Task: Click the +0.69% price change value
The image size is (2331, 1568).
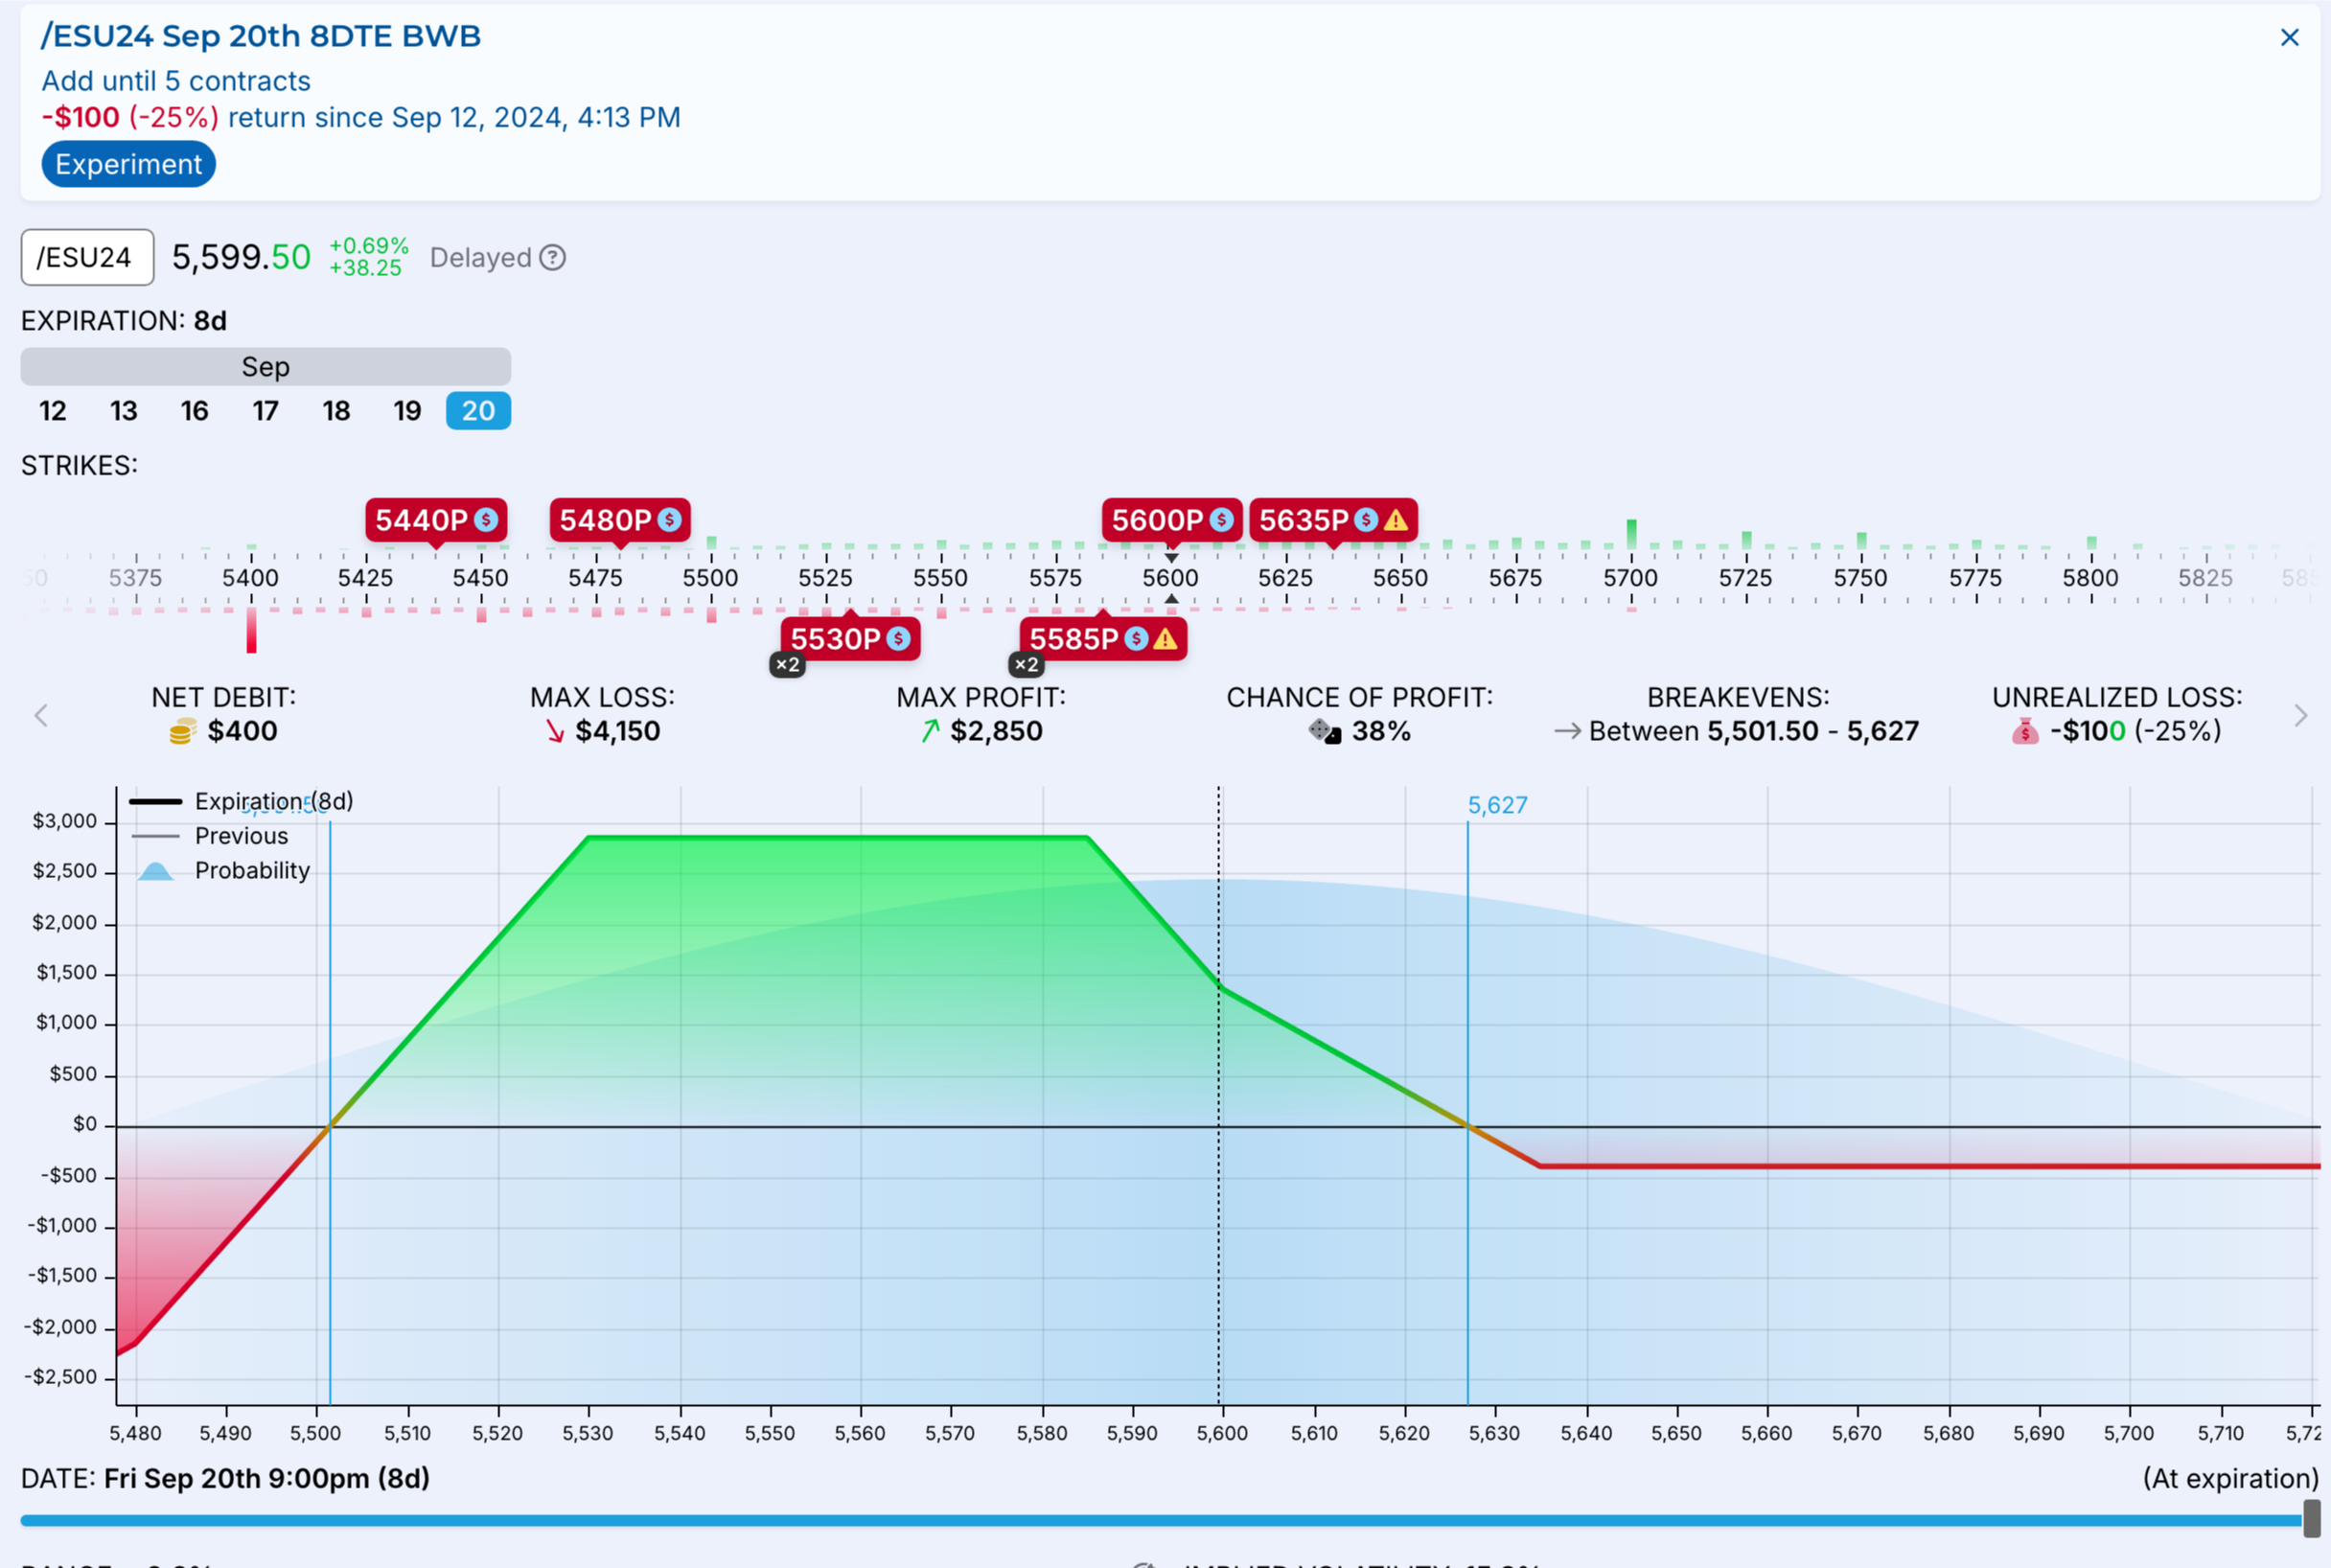Action: pyautogui.click(x=369, y=246)
